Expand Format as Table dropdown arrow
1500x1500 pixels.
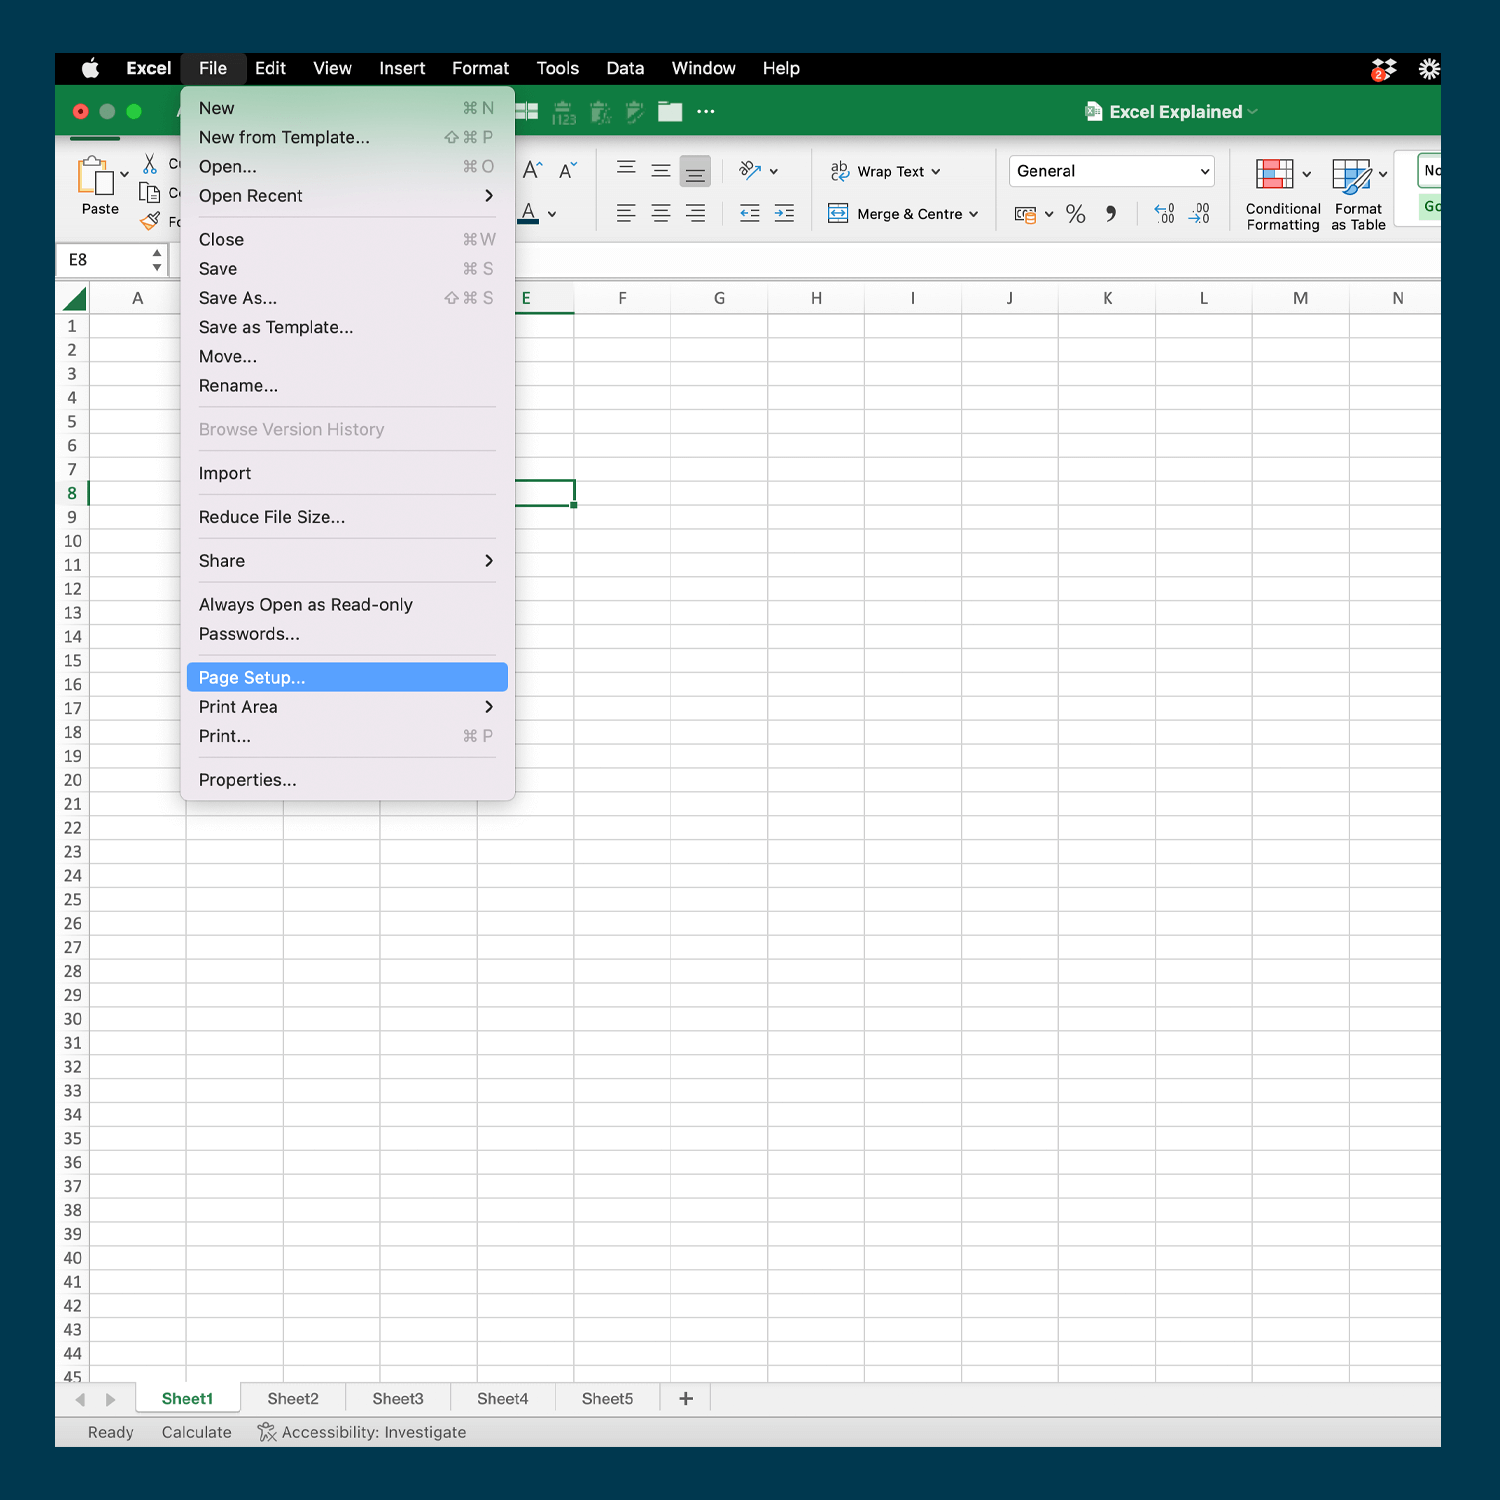(x=1383, y=174)
